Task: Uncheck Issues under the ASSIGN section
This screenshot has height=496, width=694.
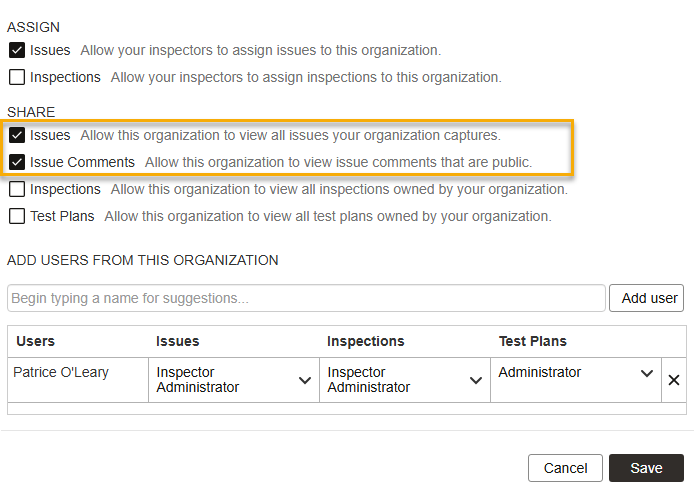Action: [x=17, y=50]
